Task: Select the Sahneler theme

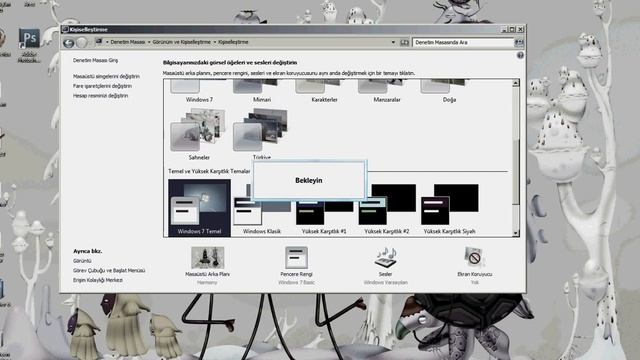Action: [199, 134]
